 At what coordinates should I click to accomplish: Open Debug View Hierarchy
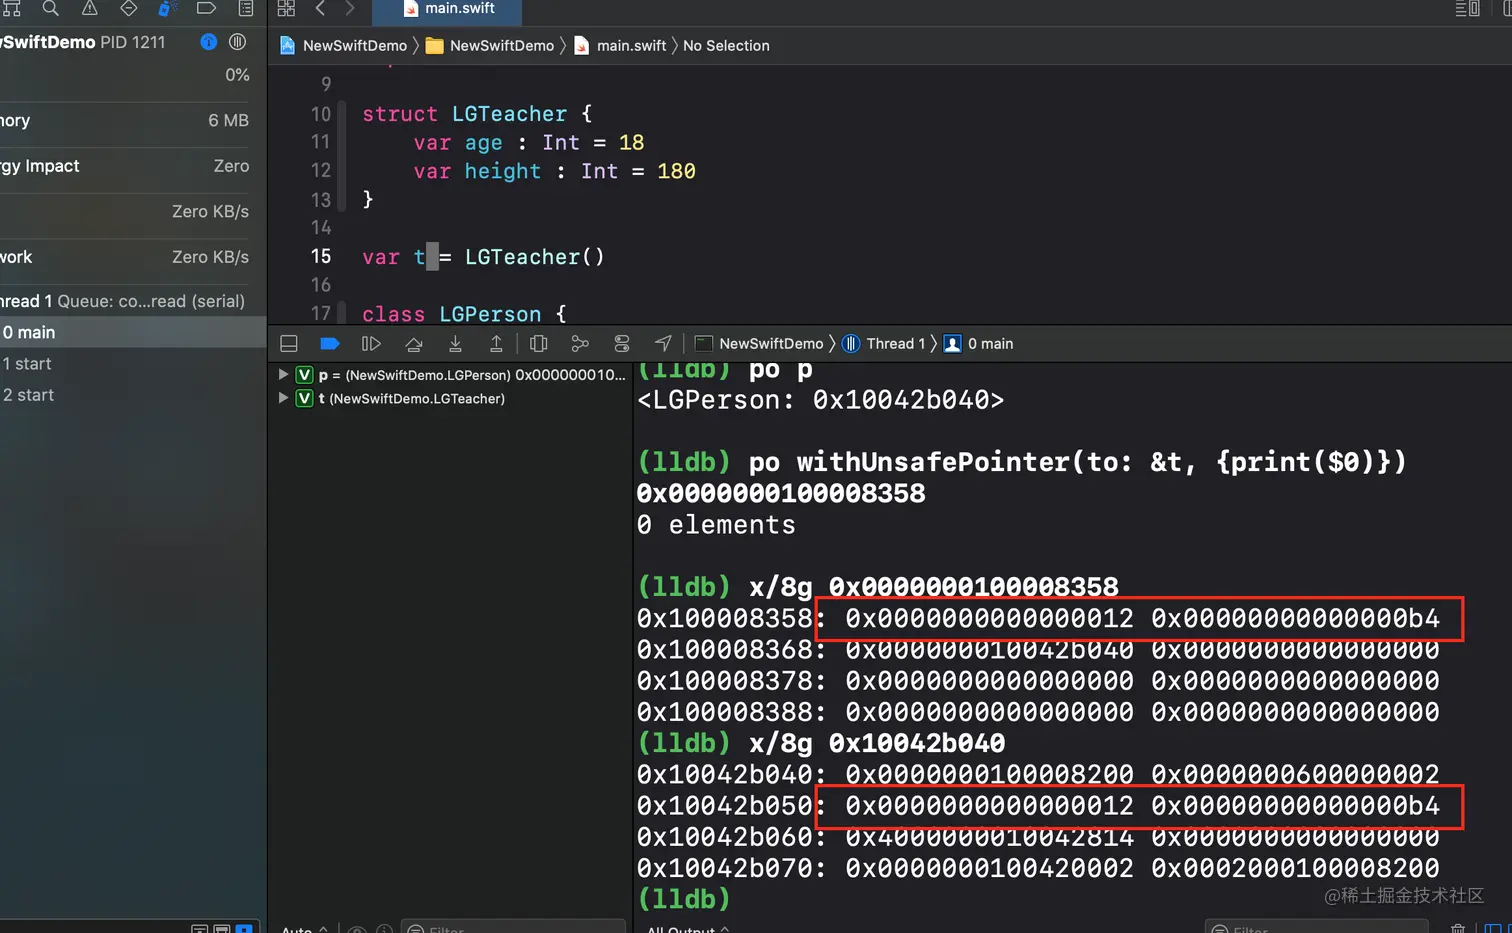click(538, 344)
